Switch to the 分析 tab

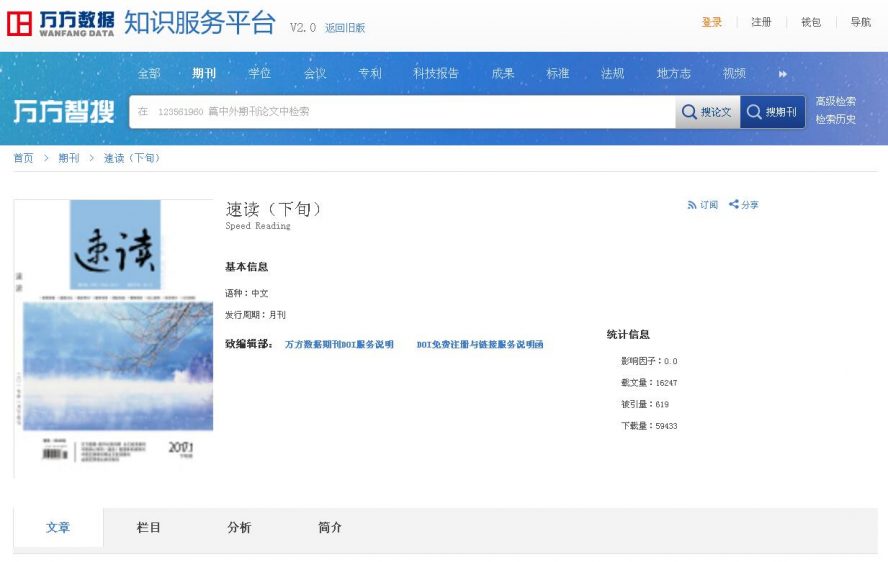pyautogui.click(x=239, y=527)
